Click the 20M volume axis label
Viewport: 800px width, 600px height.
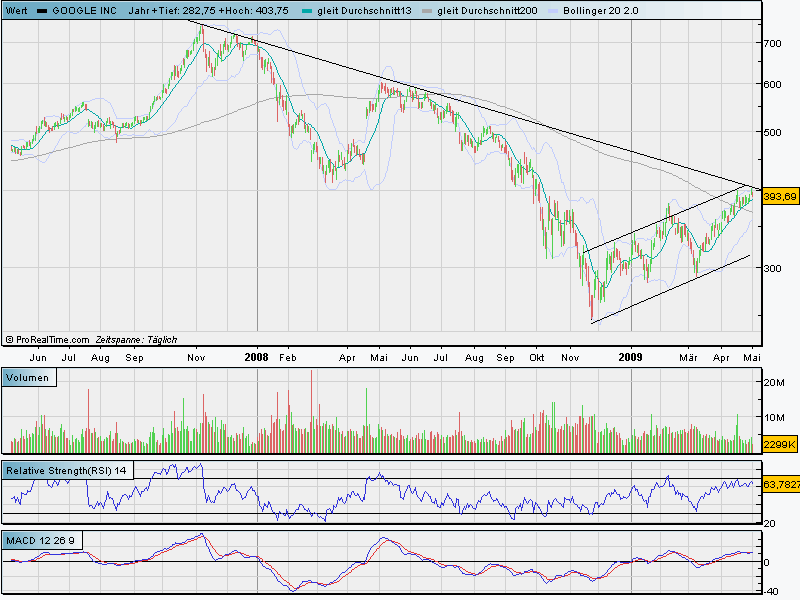774,382
